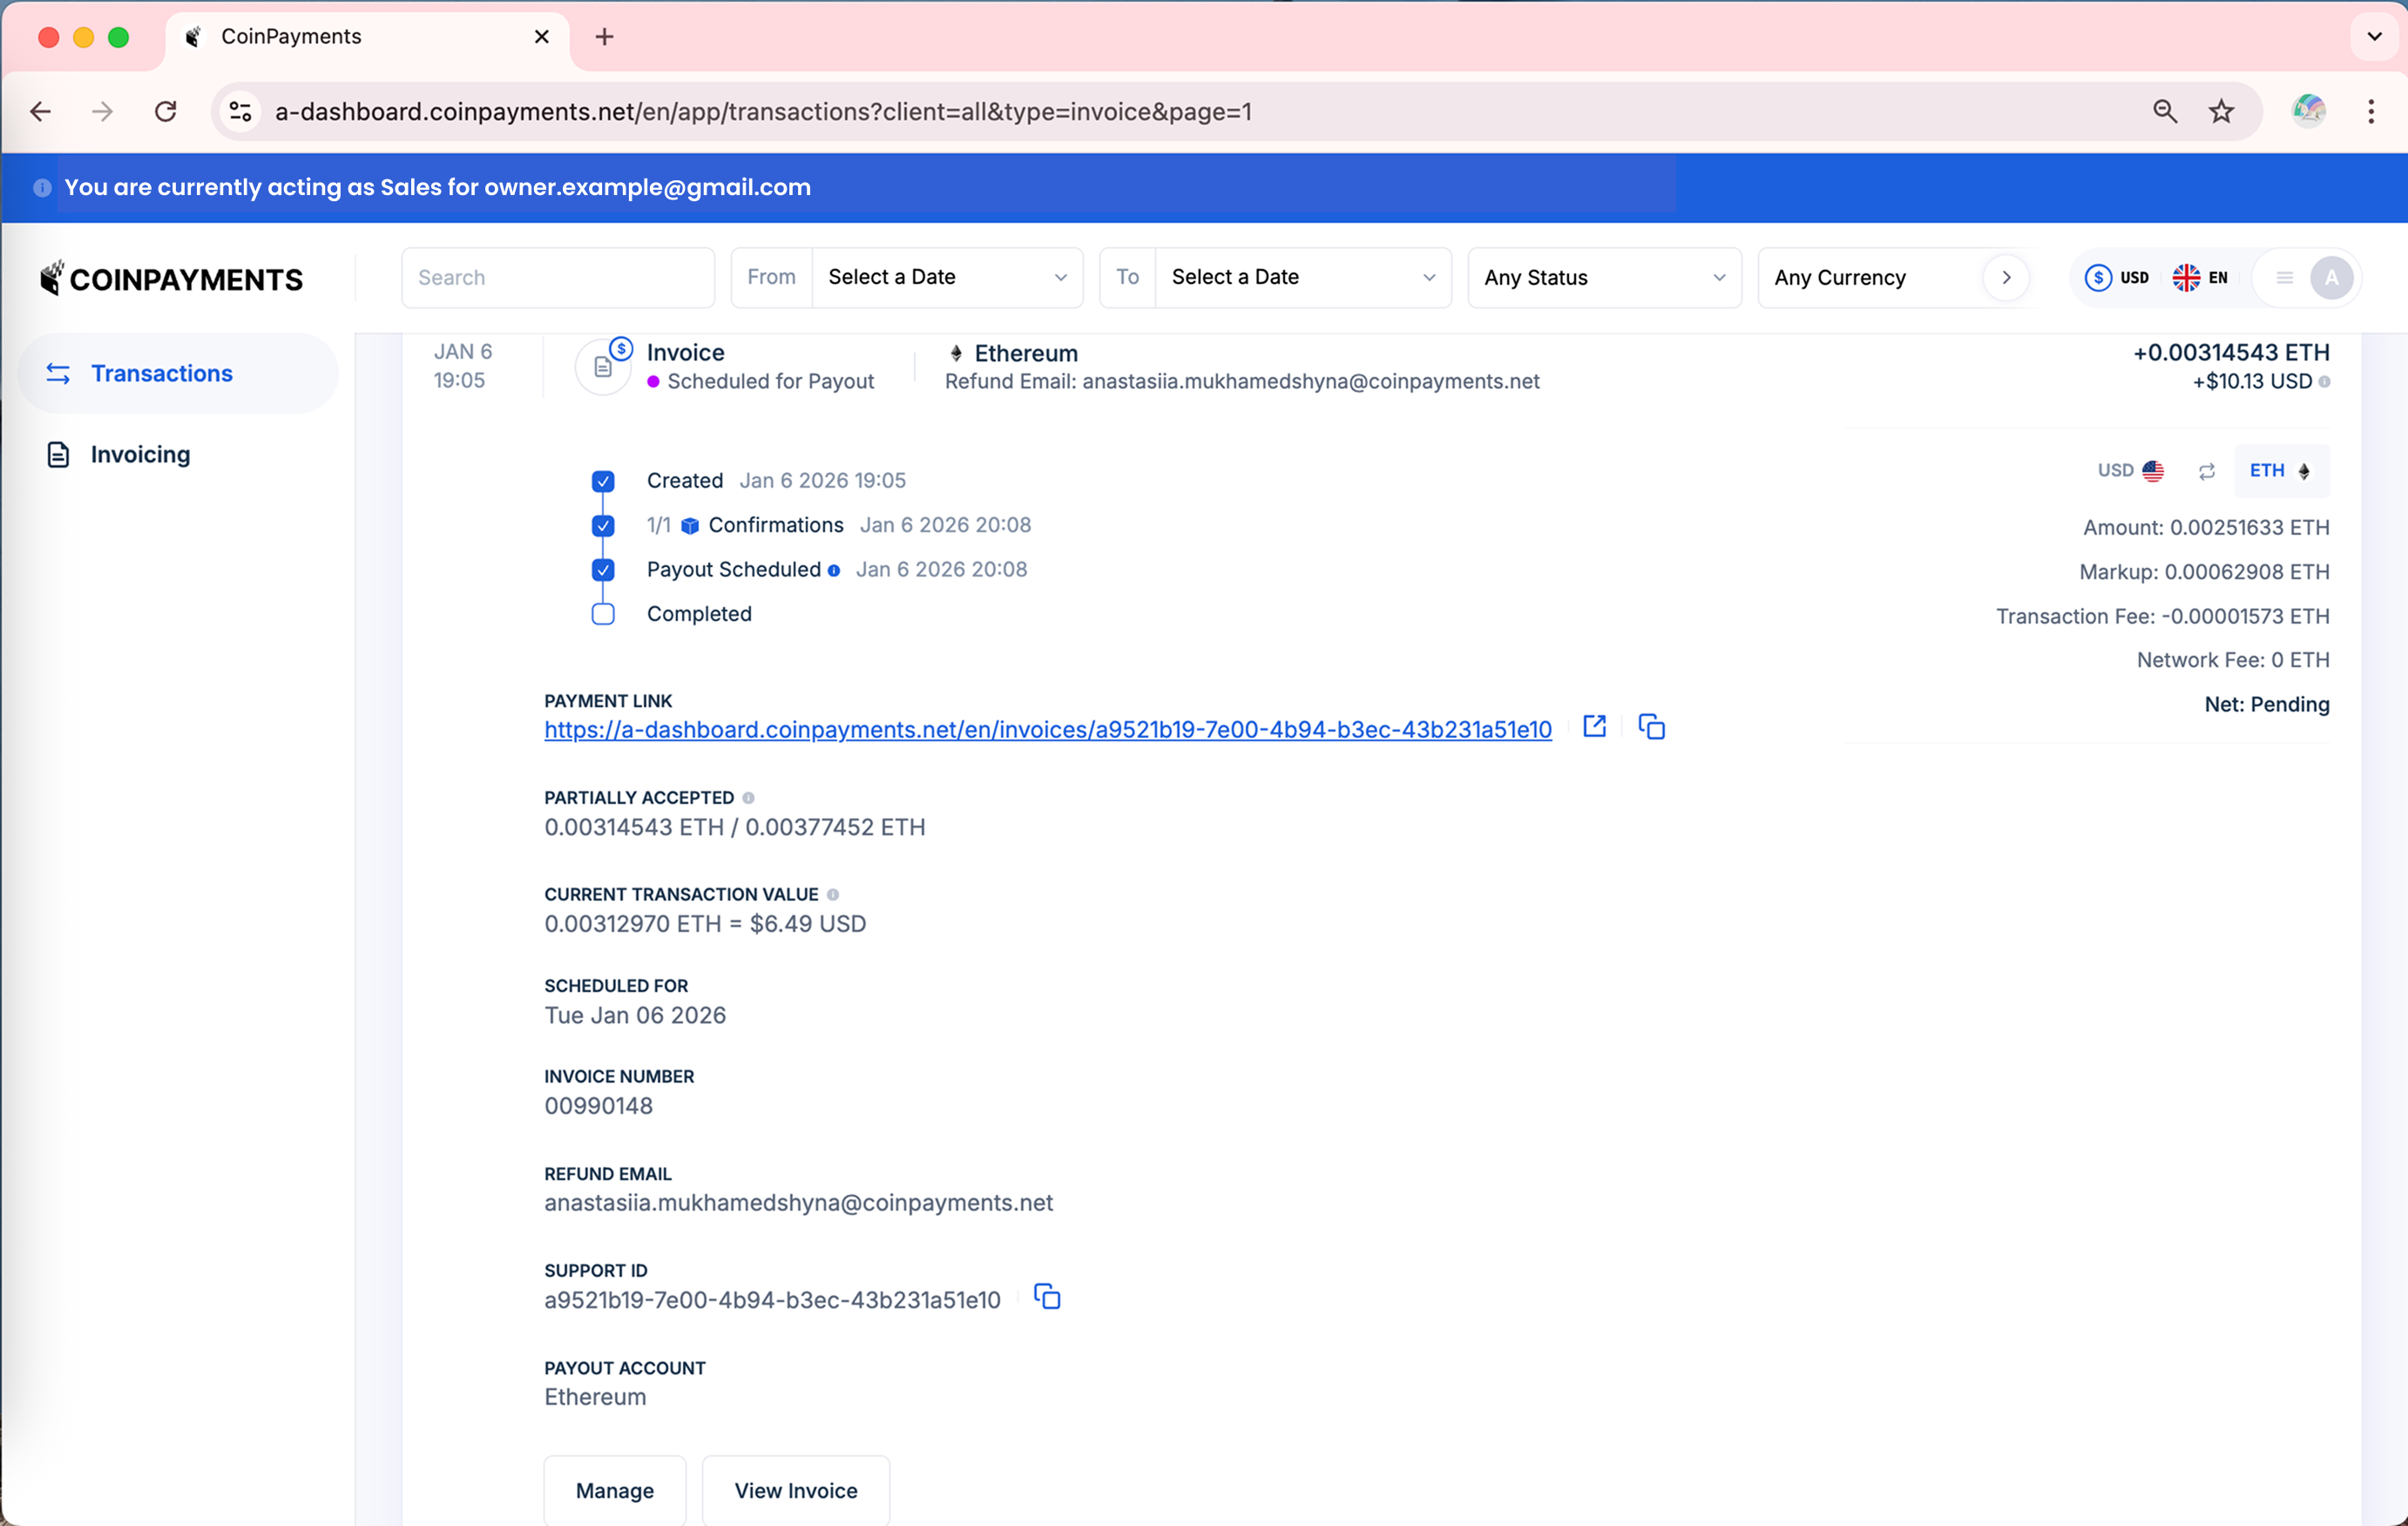Copy the payment link icon
This screenshot has height=1526, width=2408.
[1651, 727]
